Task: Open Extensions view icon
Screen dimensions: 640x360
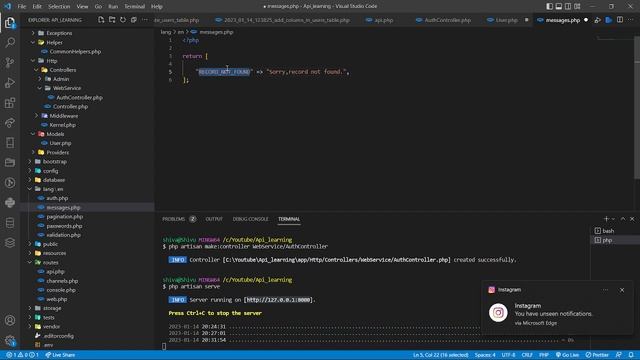Action: (x=10, y=102)
